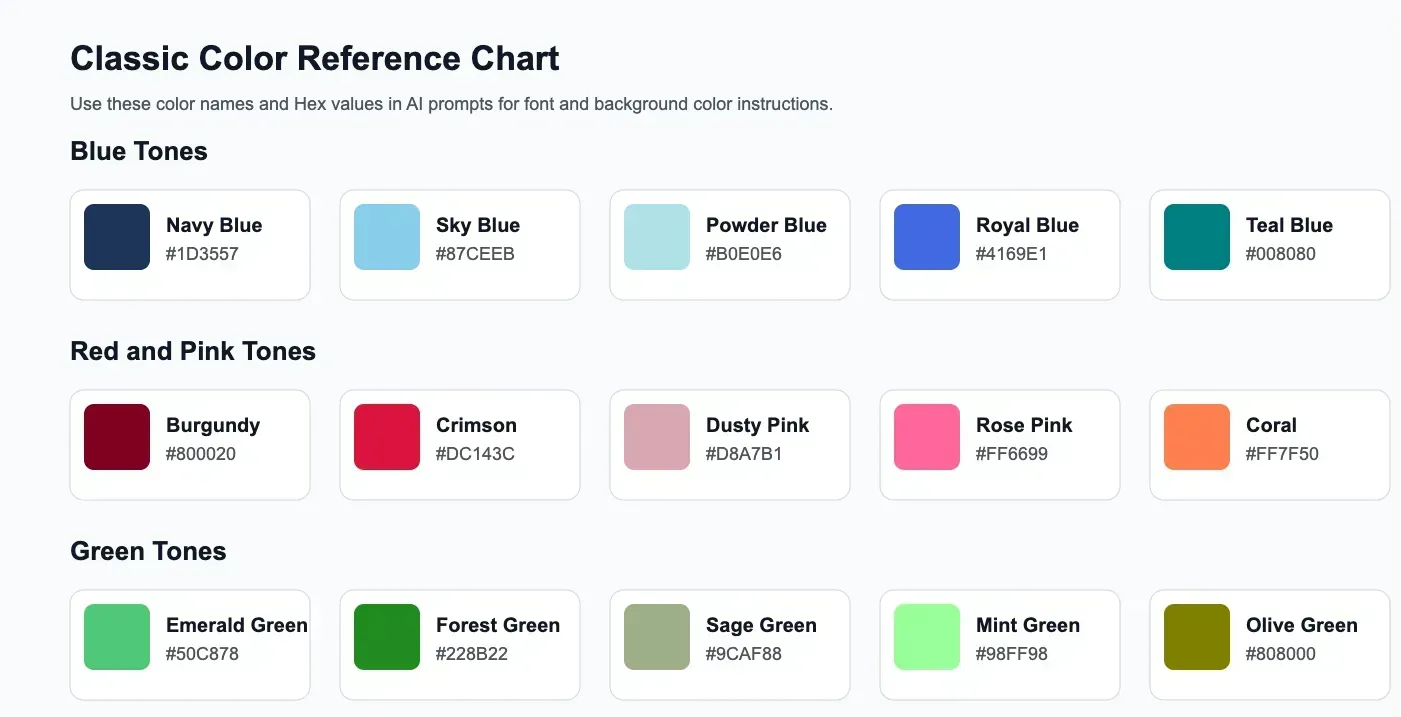Screen dimensions: 1401x717
Task: Click the Navy Blue name label
Action: pos(214,225)
